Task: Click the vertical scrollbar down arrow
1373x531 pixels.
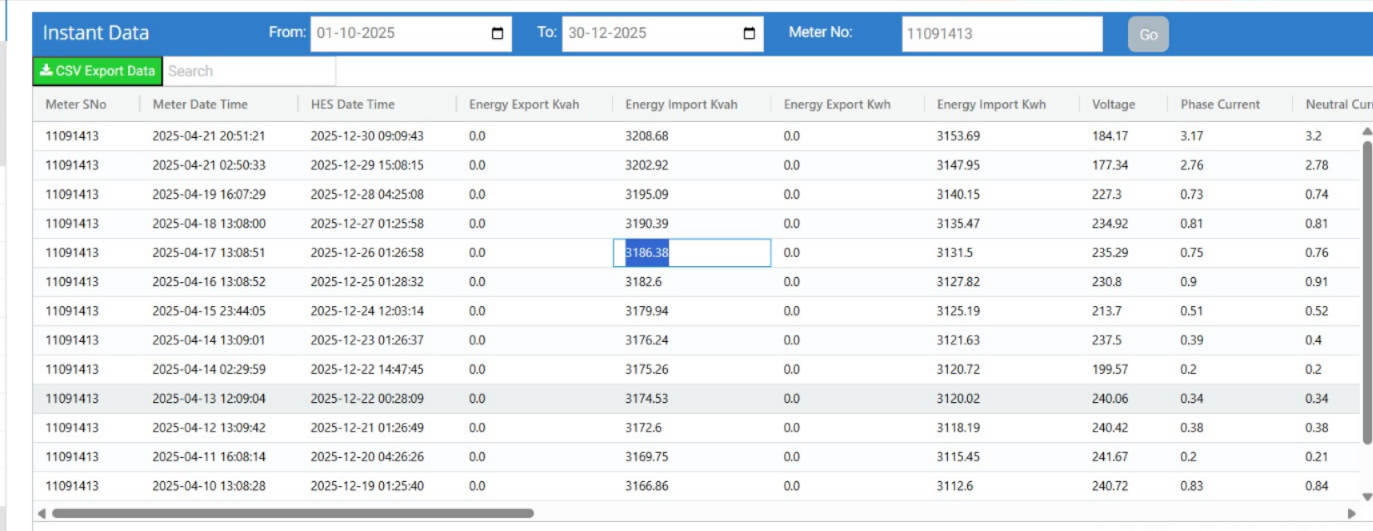Action: (1367, 497)
